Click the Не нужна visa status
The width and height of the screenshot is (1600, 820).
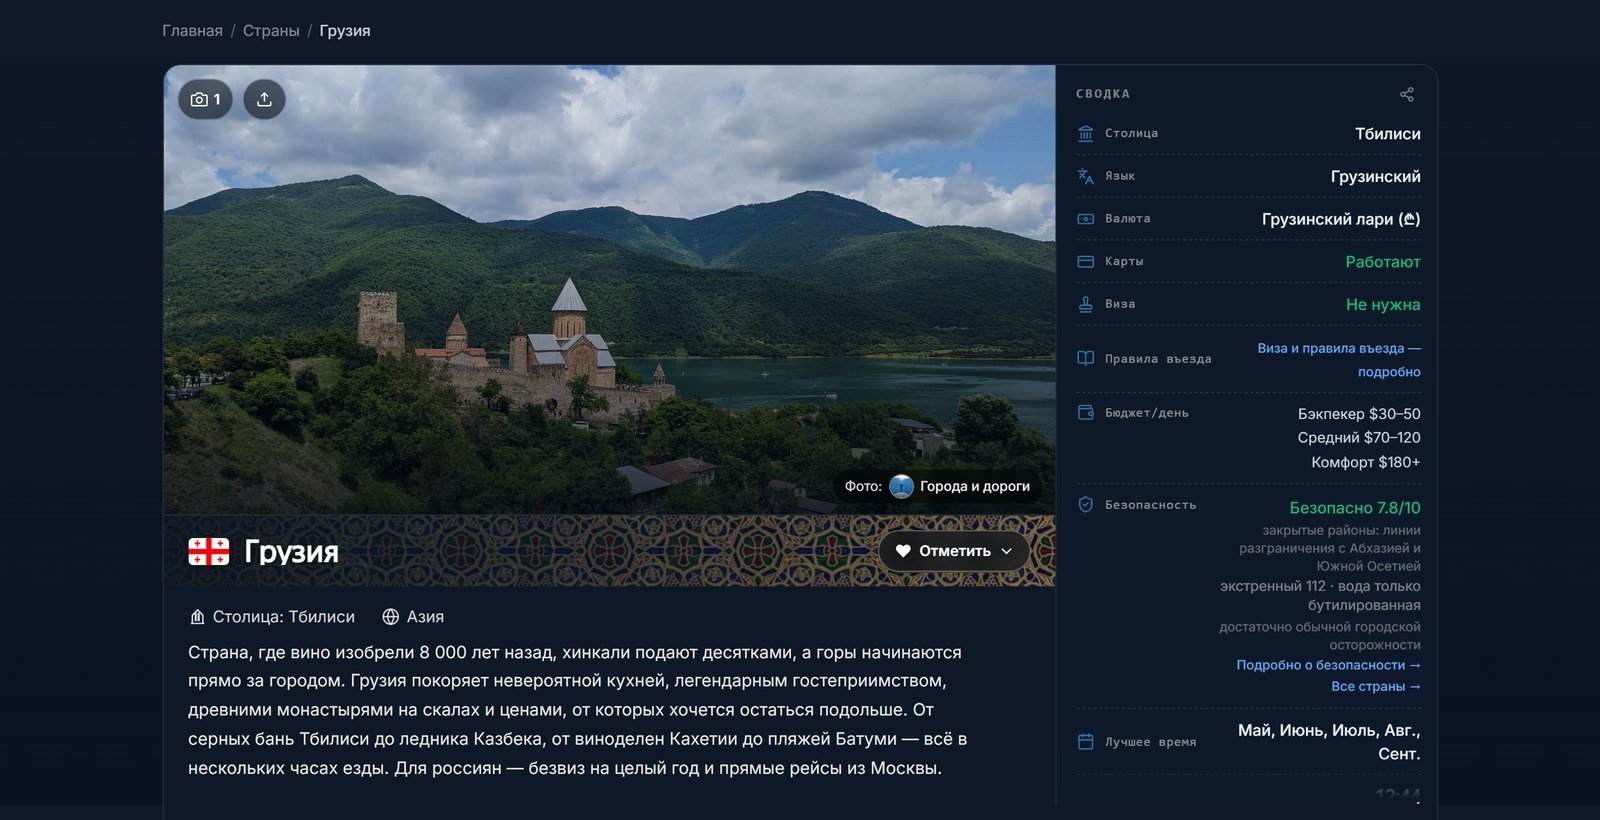[1383, 305]
